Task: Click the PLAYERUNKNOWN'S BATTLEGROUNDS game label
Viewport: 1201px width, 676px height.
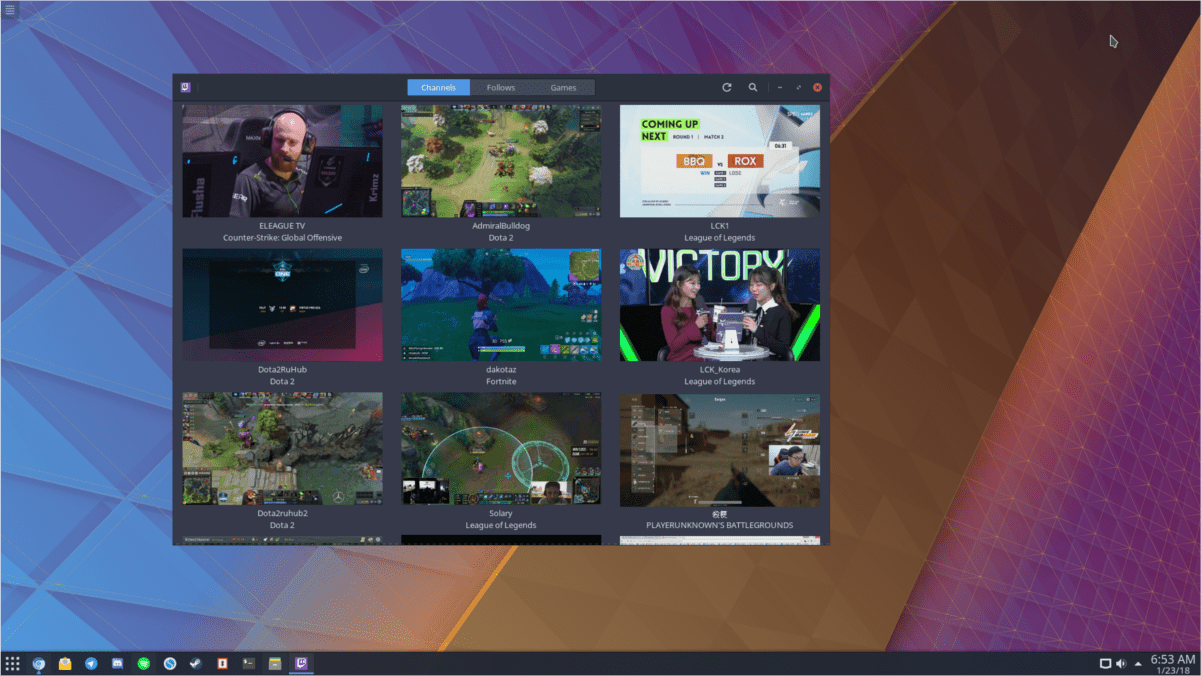Action: pos(719,525)
